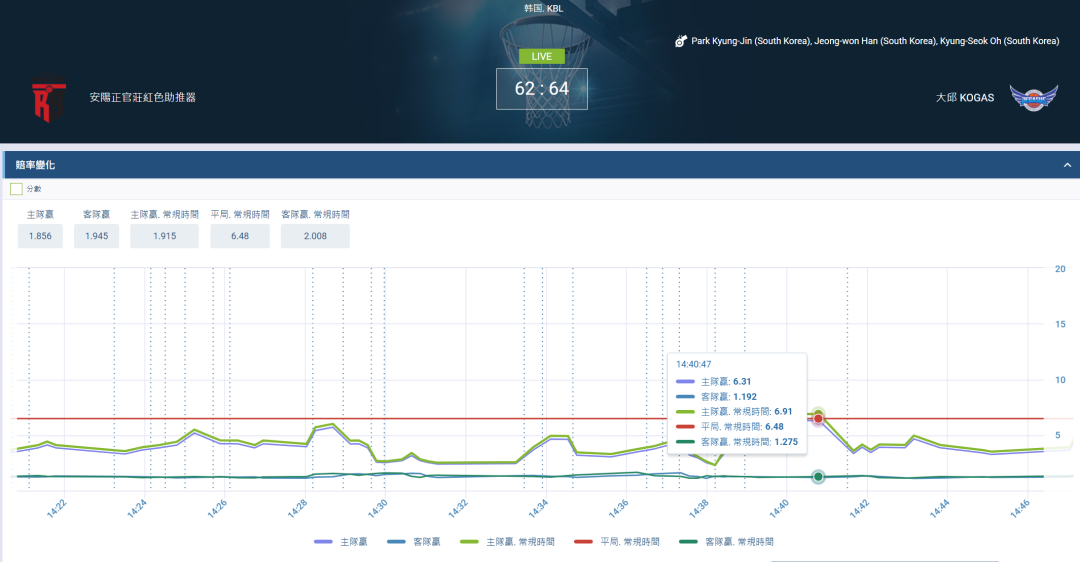The height and width of the screenshot is (562, 1080).
Task: Toggle 主隊贏 series in chart legend
Action: pyautogui.click(x=340, y=542)
